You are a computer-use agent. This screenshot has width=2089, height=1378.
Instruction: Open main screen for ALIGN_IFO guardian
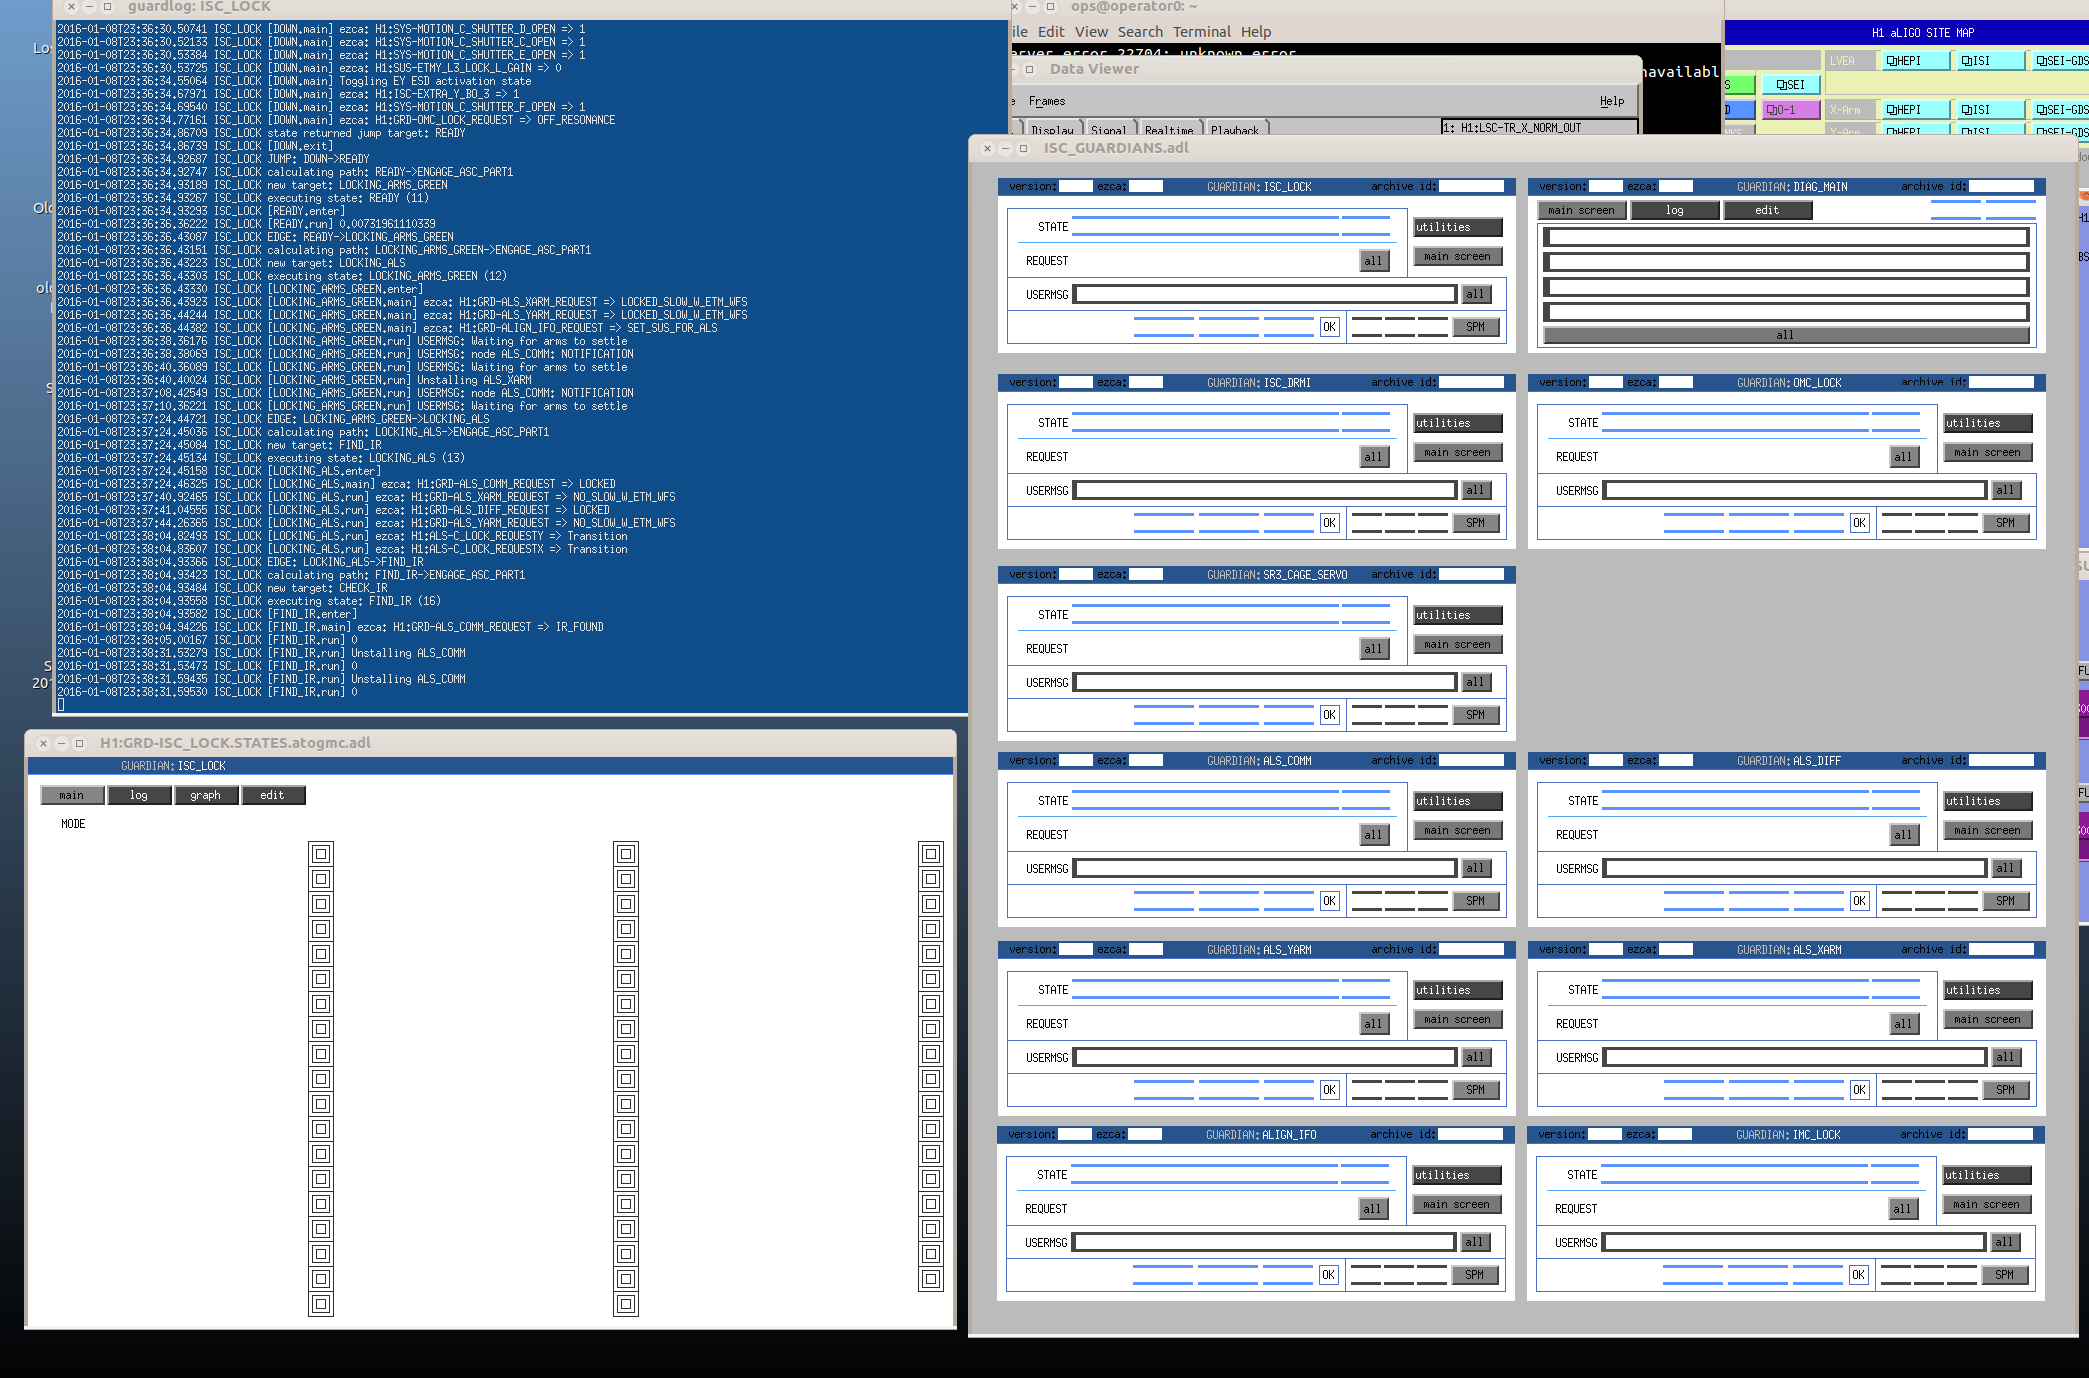tap(1457, 1204)
